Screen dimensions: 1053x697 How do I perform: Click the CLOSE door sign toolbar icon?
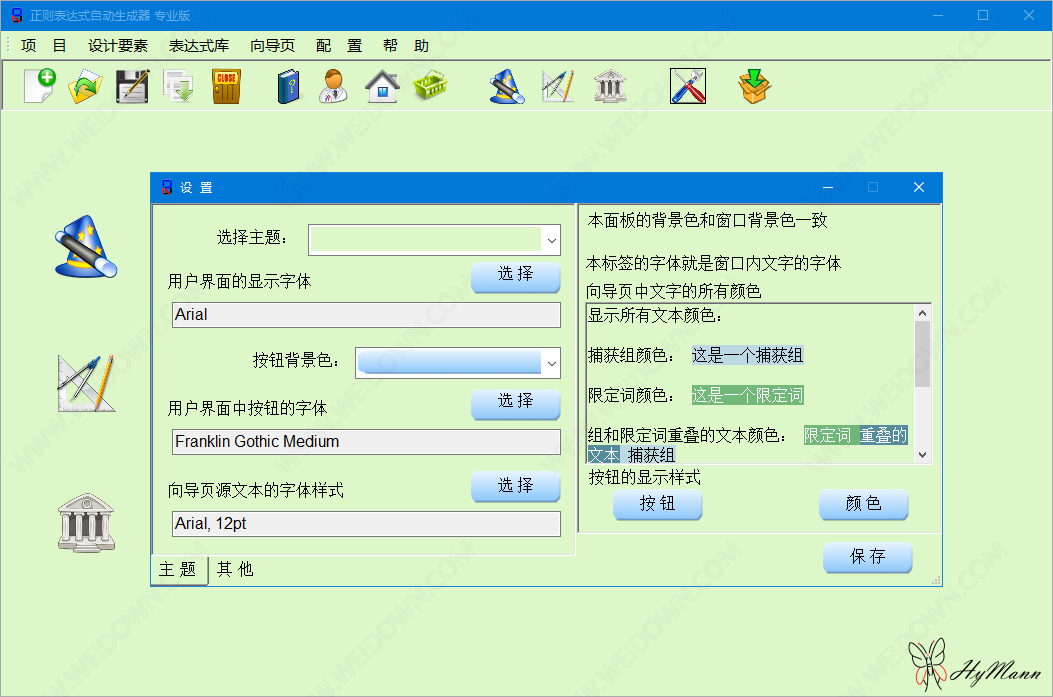coord(226,86)
